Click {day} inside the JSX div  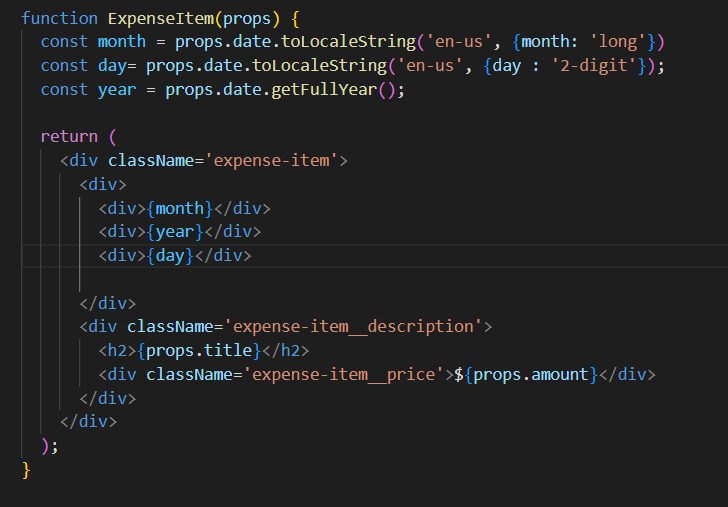coord(170,255)
